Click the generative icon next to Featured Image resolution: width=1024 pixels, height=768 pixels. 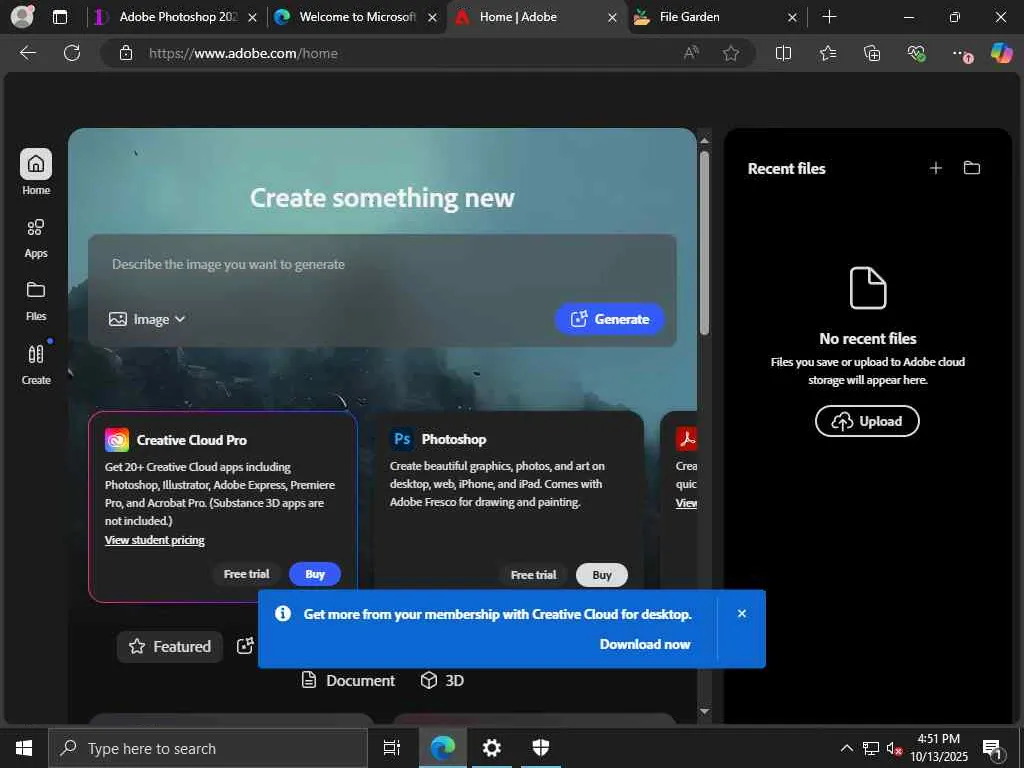245,646
